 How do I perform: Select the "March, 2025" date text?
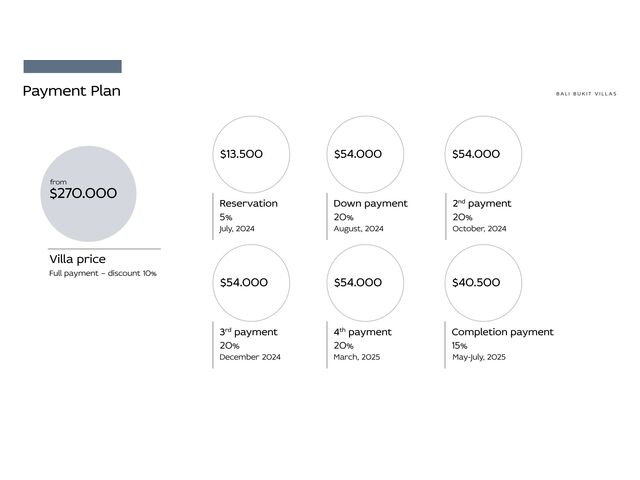pos(356,357)
